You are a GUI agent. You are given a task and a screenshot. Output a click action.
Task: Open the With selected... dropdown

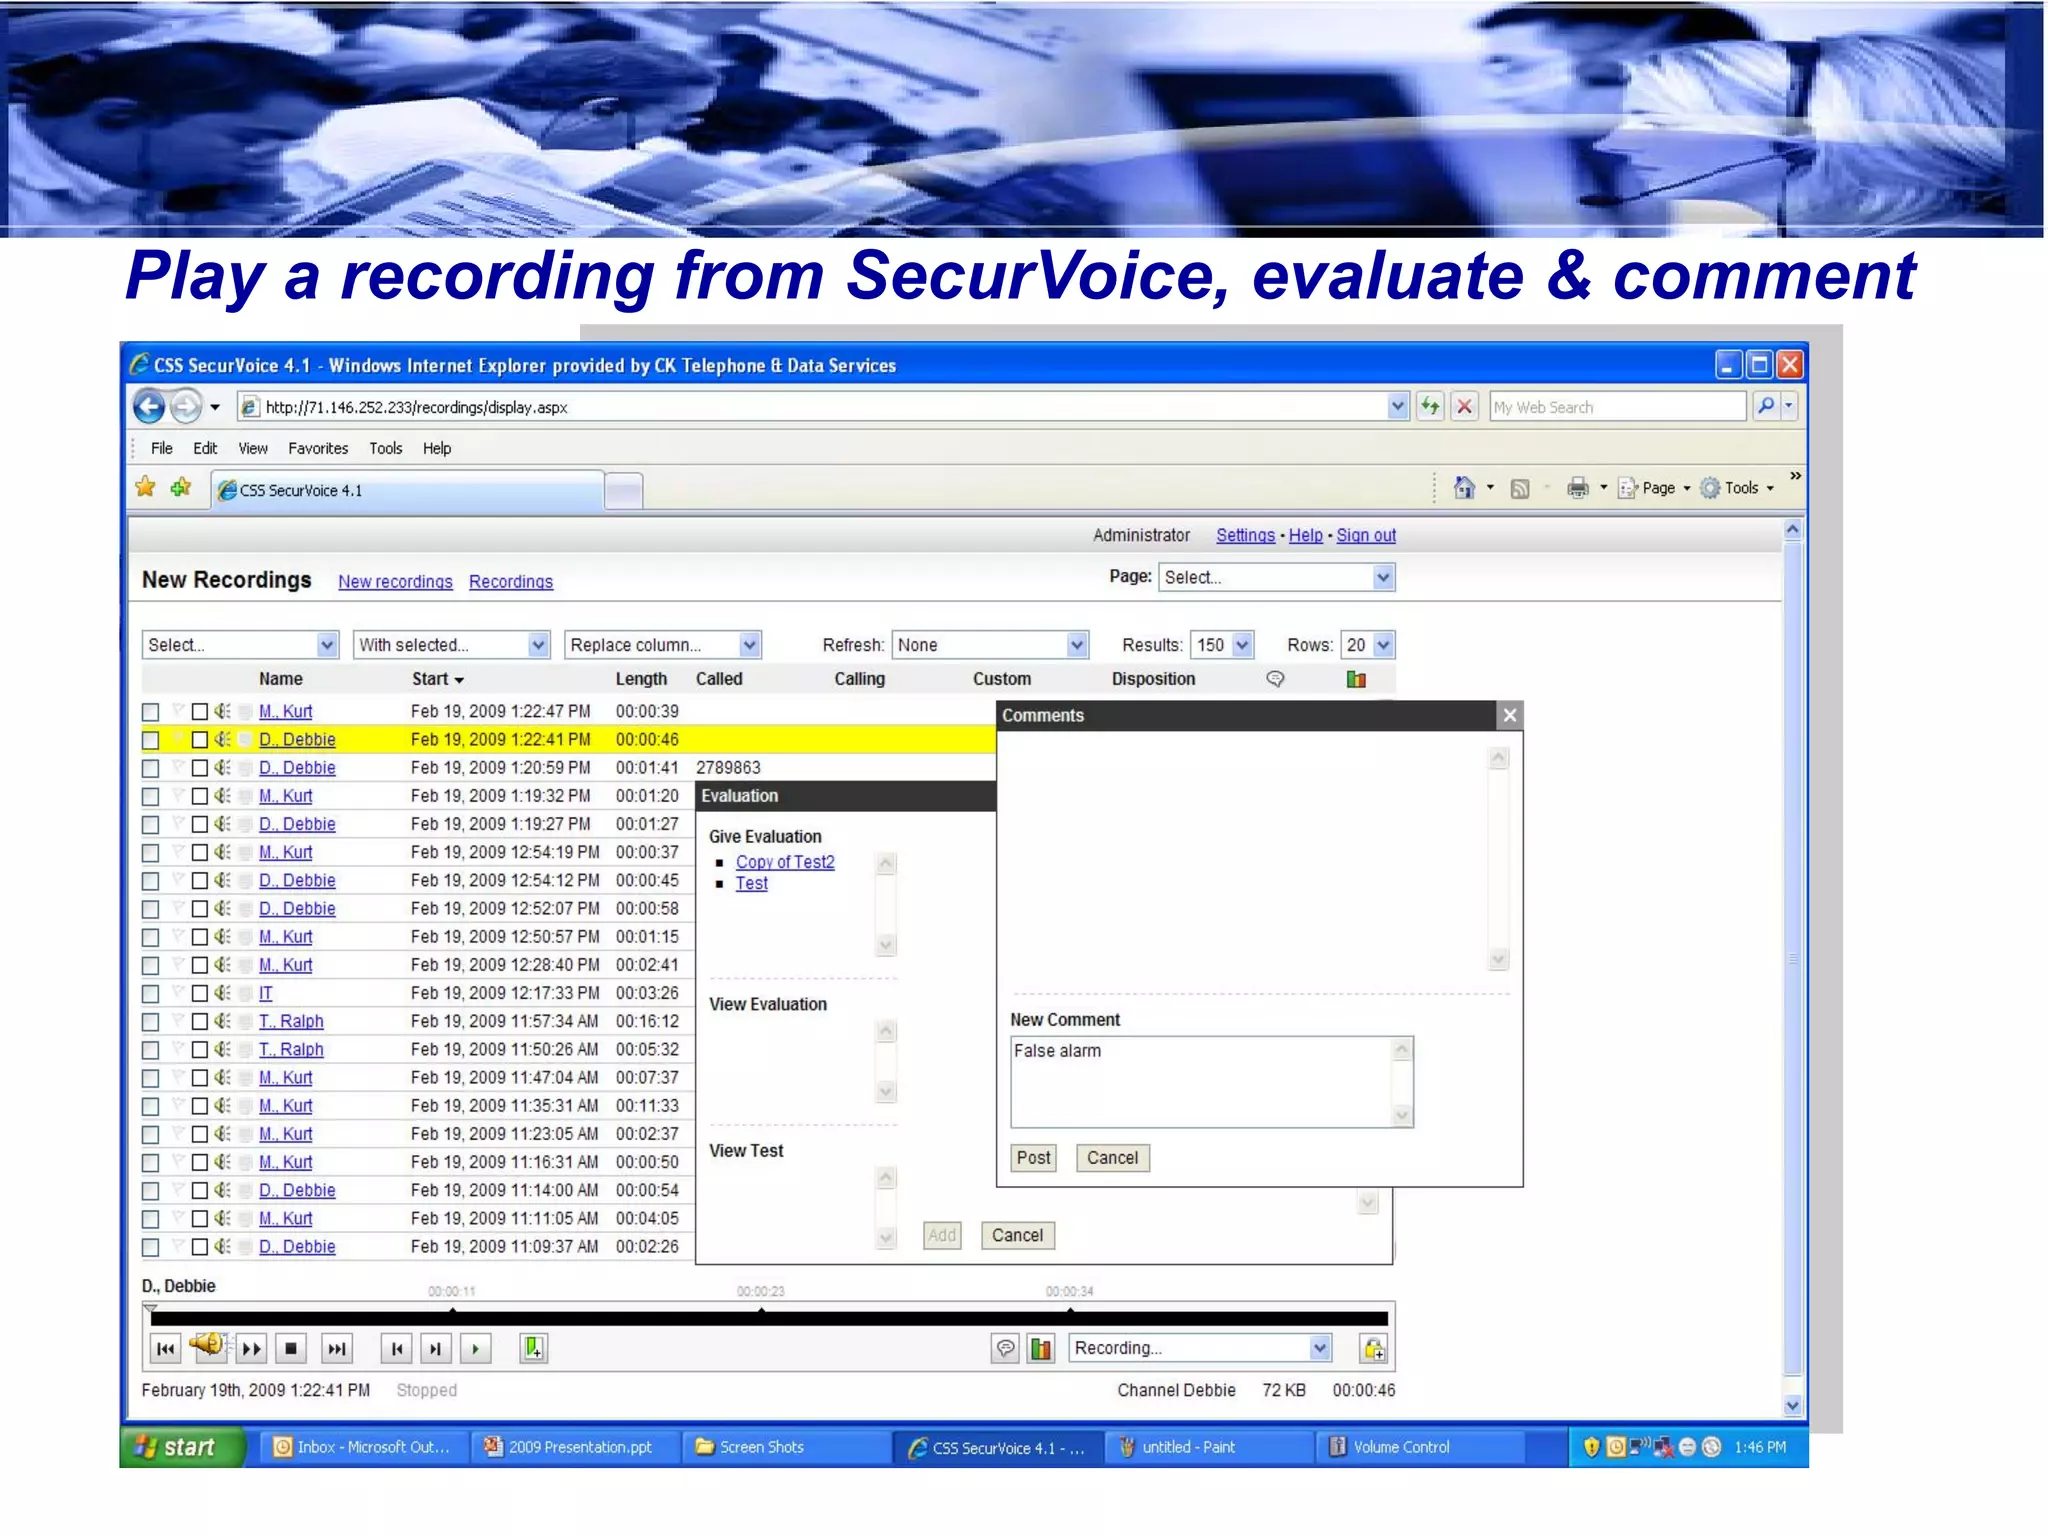coord(452,645)
